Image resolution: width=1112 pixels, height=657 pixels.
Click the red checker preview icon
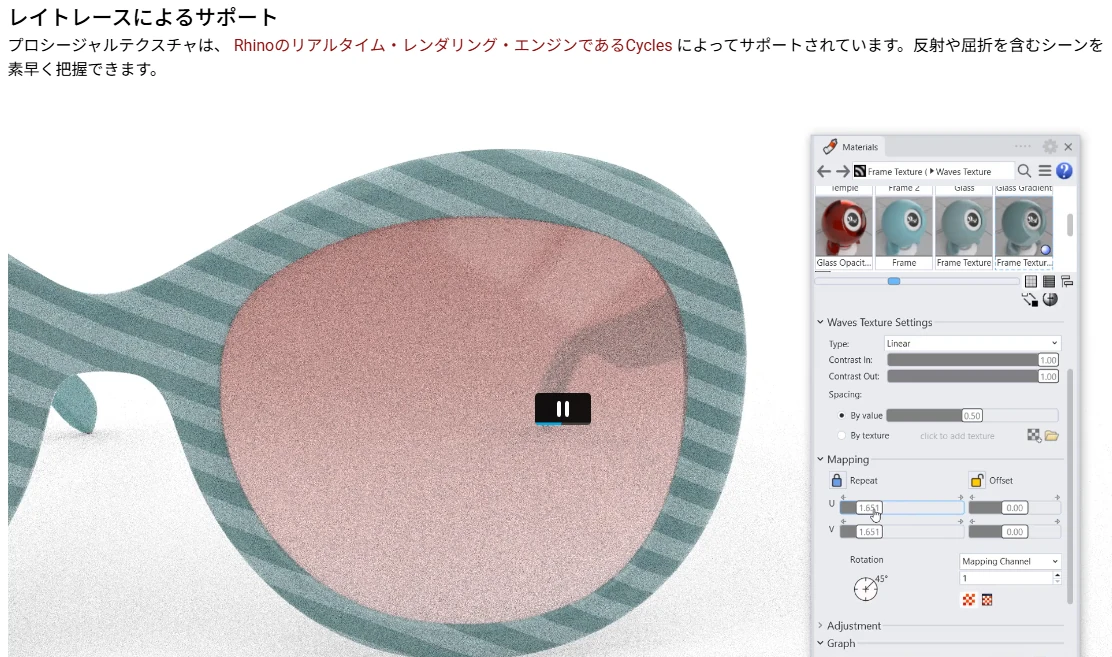pos(969,600)
